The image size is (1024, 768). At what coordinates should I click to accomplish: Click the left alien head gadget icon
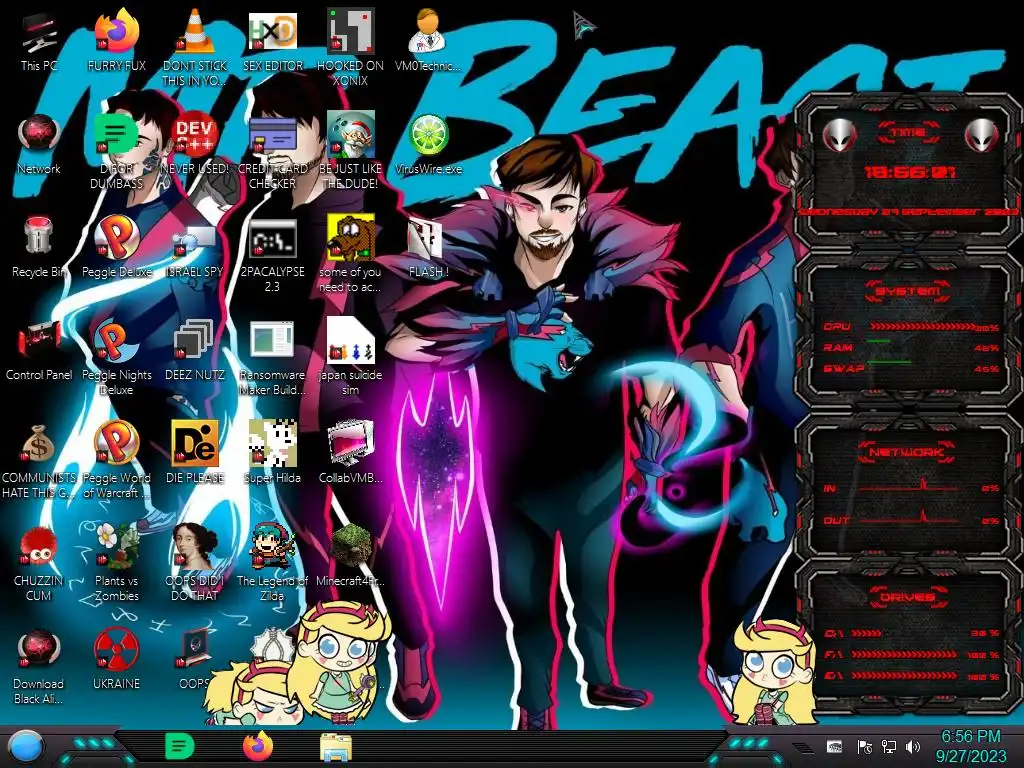[x=838, y=135]
